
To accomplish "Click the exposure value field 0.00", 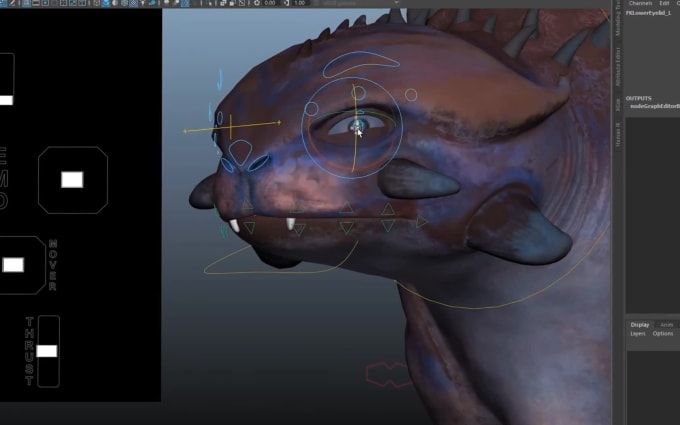I will coord(270,3).
